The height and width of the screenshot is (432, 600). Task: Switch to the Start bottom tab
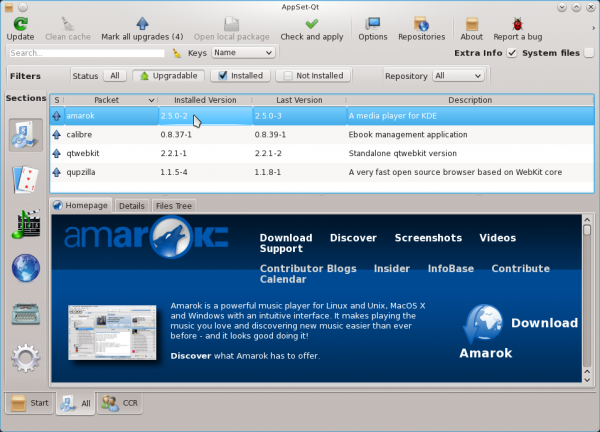pyautogui.click(x=30, y=403)
